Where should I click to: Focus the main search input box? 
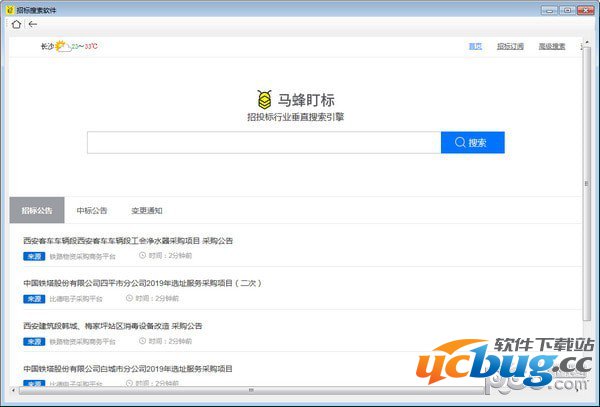coord(264,142)
